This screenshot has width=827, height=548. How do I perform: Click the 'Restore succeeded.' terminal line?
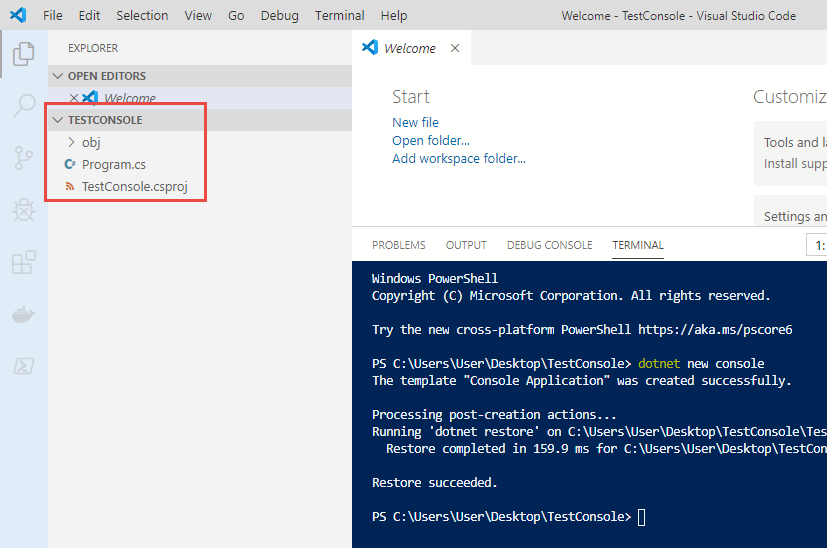click(x=435, y=483)
